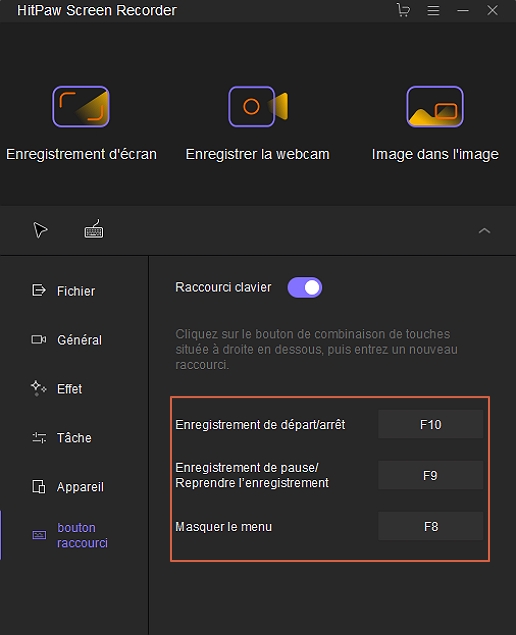Open the hamburger menu in title bar
Viewport: 516px width, 635px height.
(x=433, y=10)
